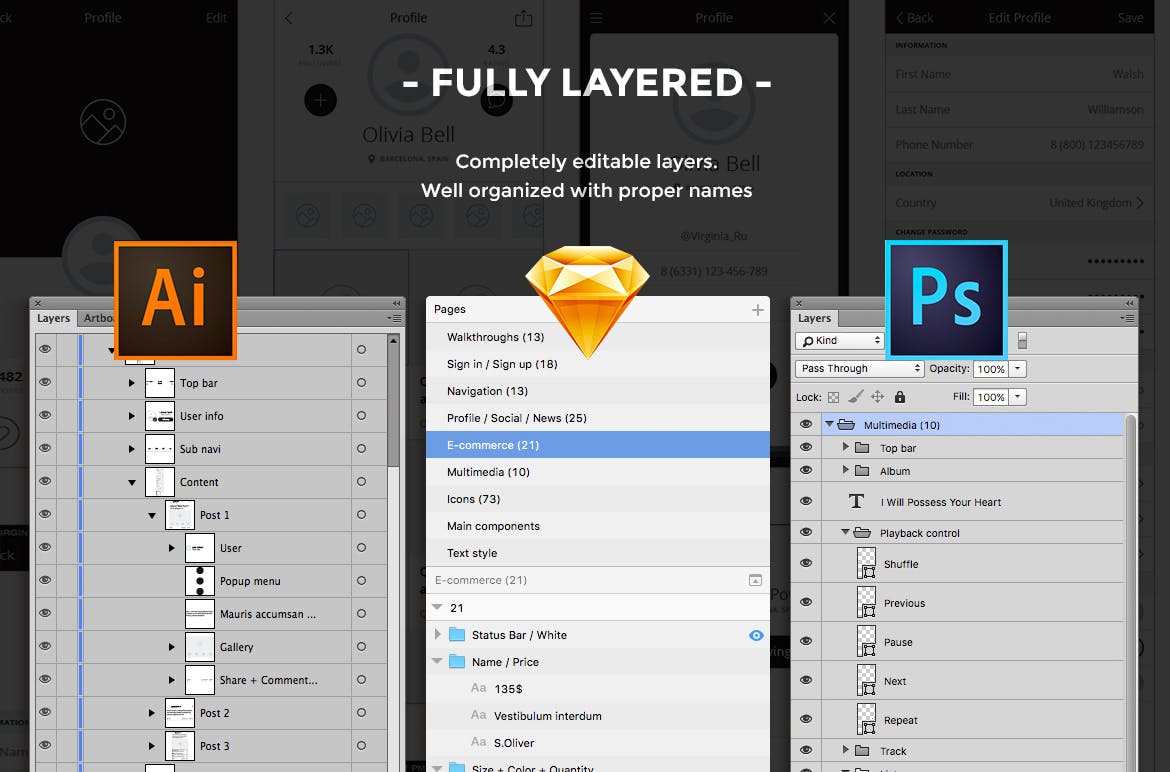Screen dimensions: 1170x772
Task: Toggle visibility of Status Bar / White
Action: 756,635
